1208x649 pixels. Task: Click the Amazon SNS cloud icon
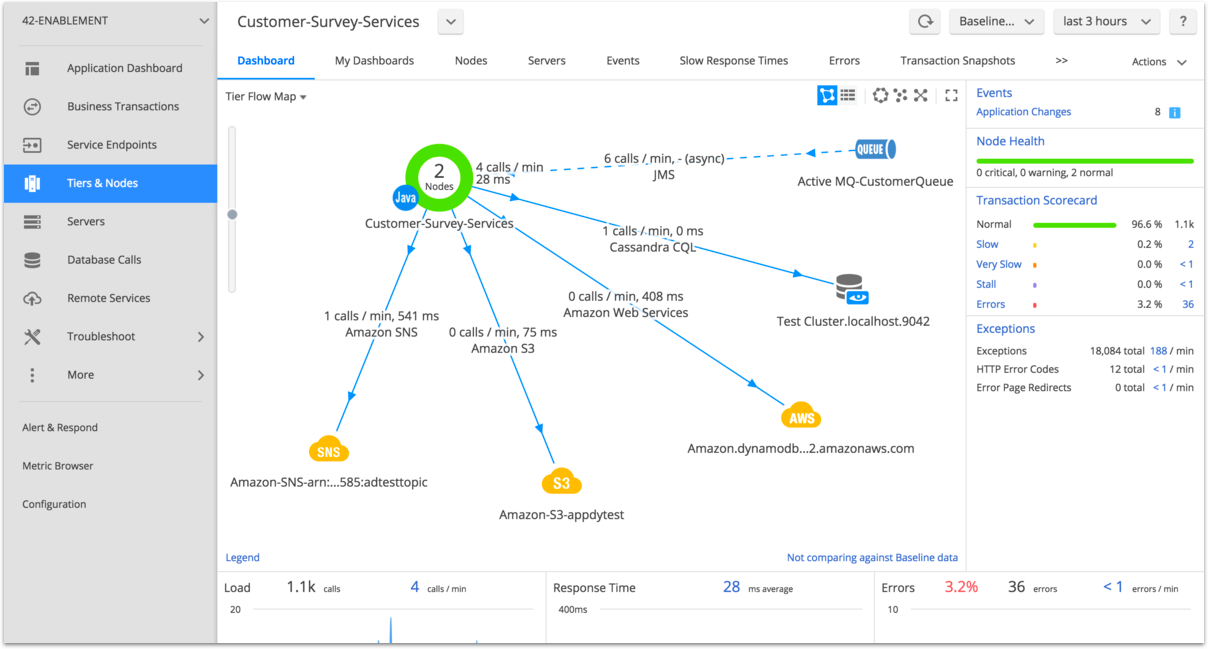329,450
